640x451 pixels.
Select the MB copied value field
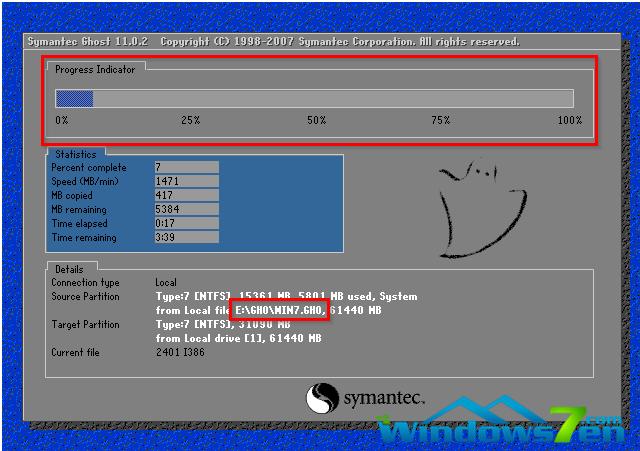click(186, 196)
